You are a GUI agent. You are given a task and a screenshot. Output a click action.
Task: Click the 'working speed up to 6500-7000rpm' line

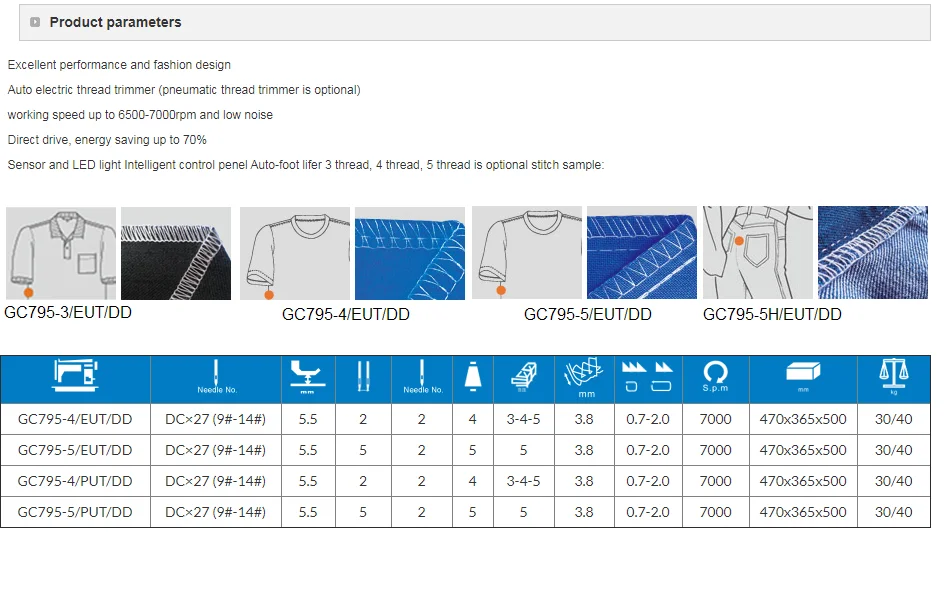click(140, 115)
